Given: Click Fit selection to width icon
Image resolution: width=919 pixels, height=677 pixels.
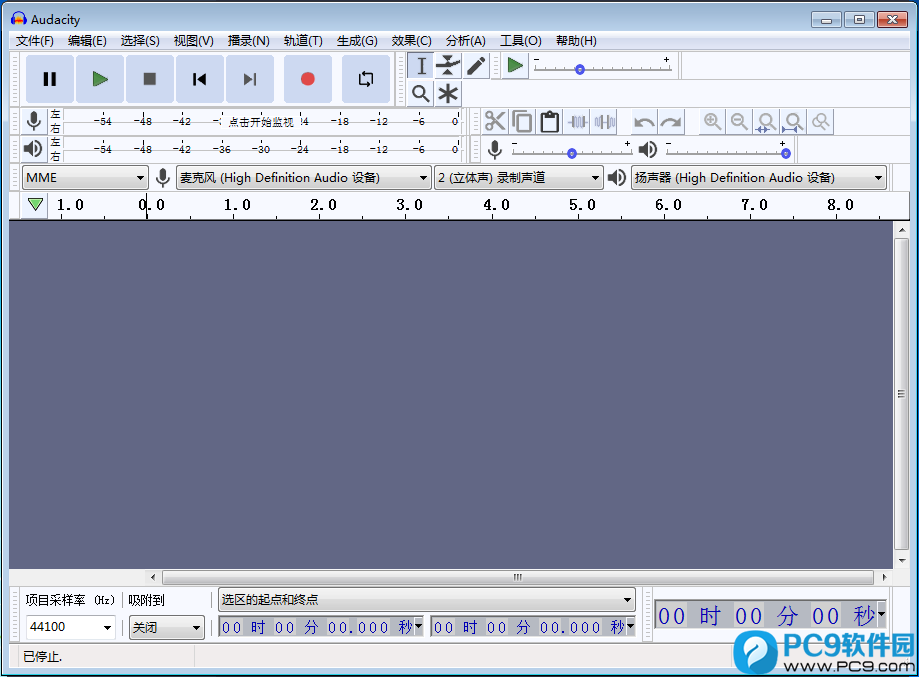Looking at the screenshot, I should click(766, 122).
